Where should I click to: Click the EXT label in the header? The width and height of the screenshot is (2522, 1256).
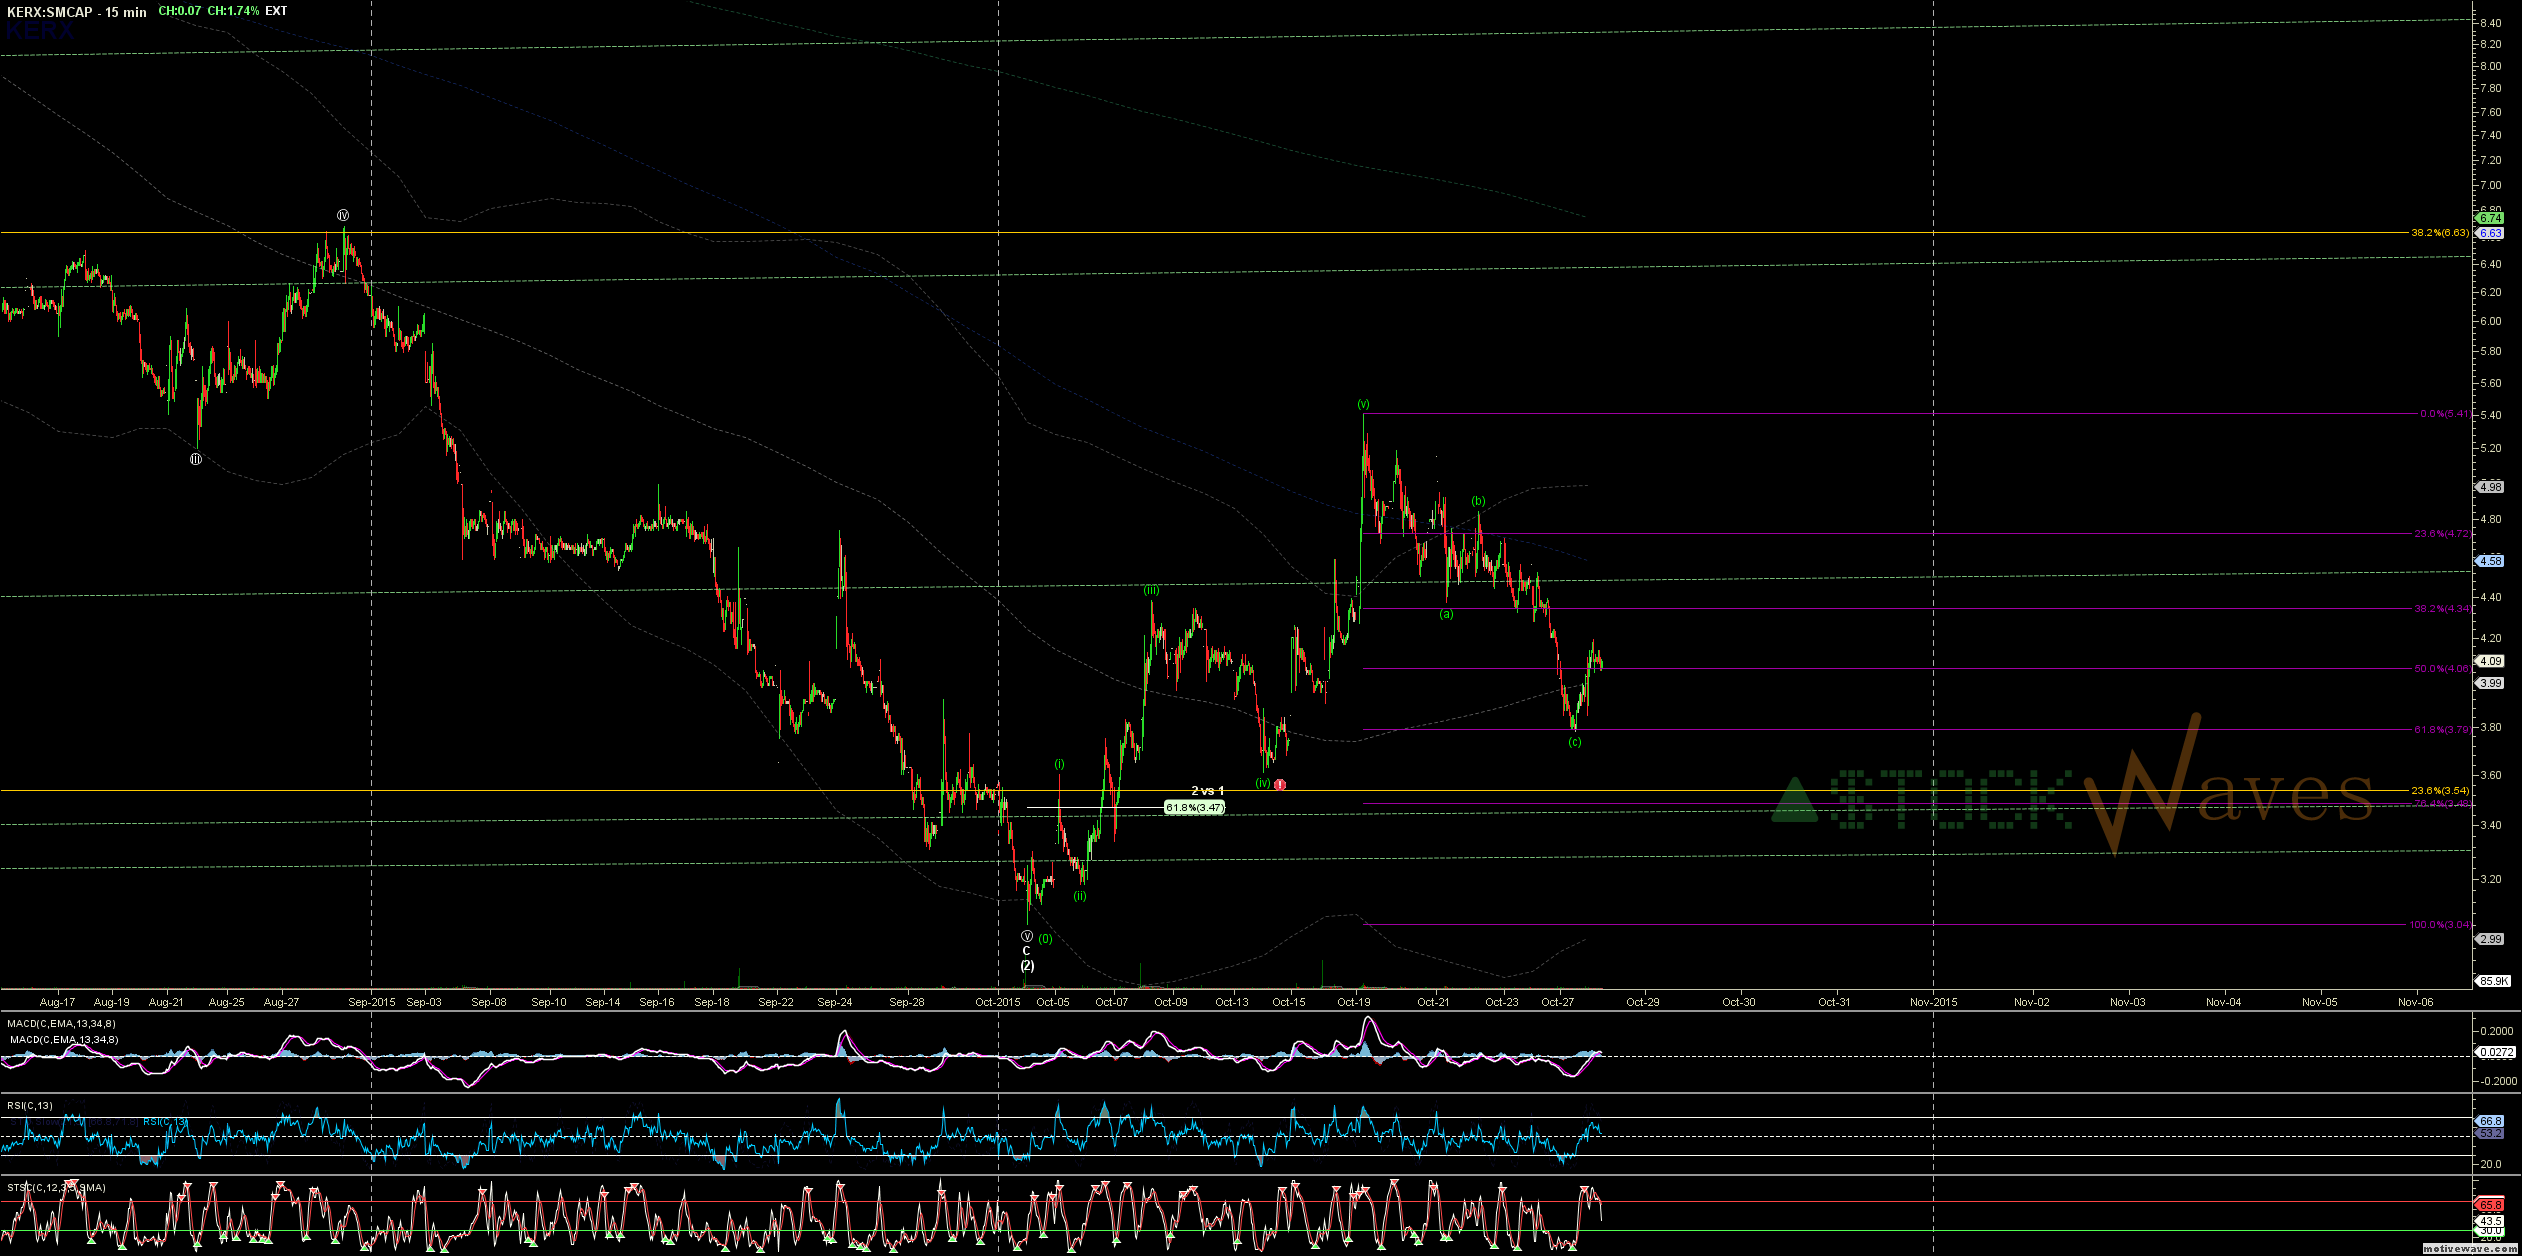pyautogui.click(x=276, y=11)
